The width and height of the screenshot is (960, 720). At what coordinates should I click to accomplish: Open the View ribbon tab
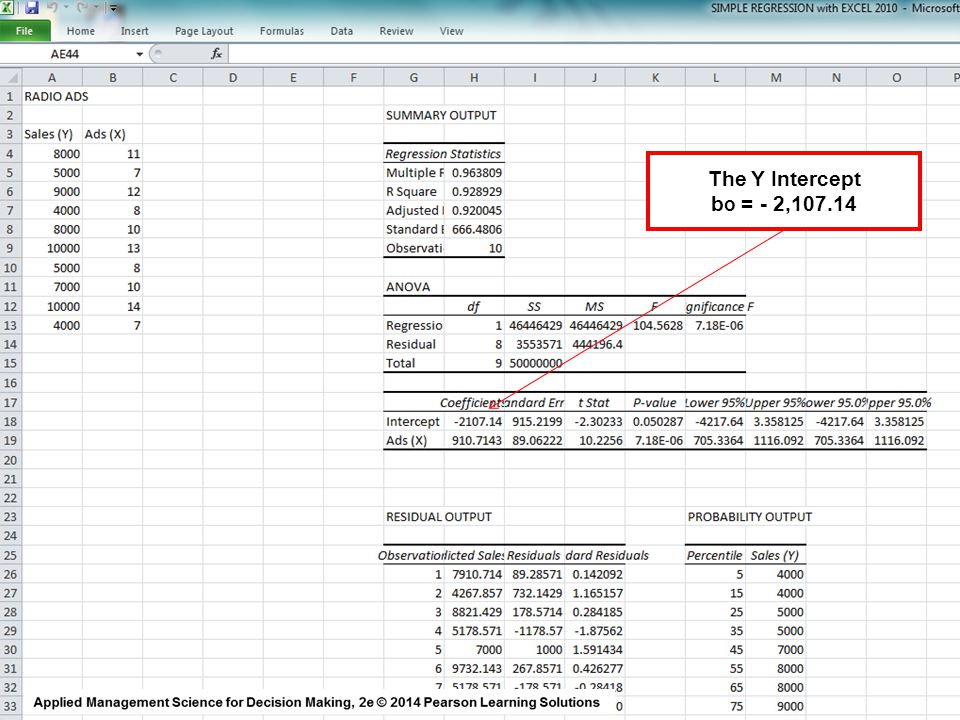(x=451, y=31)
